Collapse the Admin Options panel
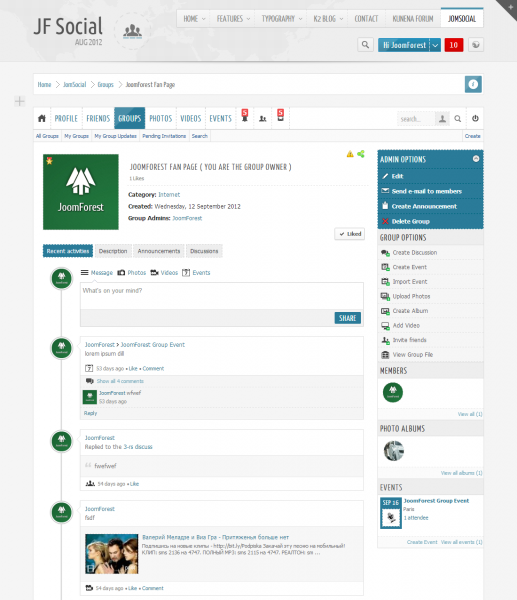 point(476,158)
